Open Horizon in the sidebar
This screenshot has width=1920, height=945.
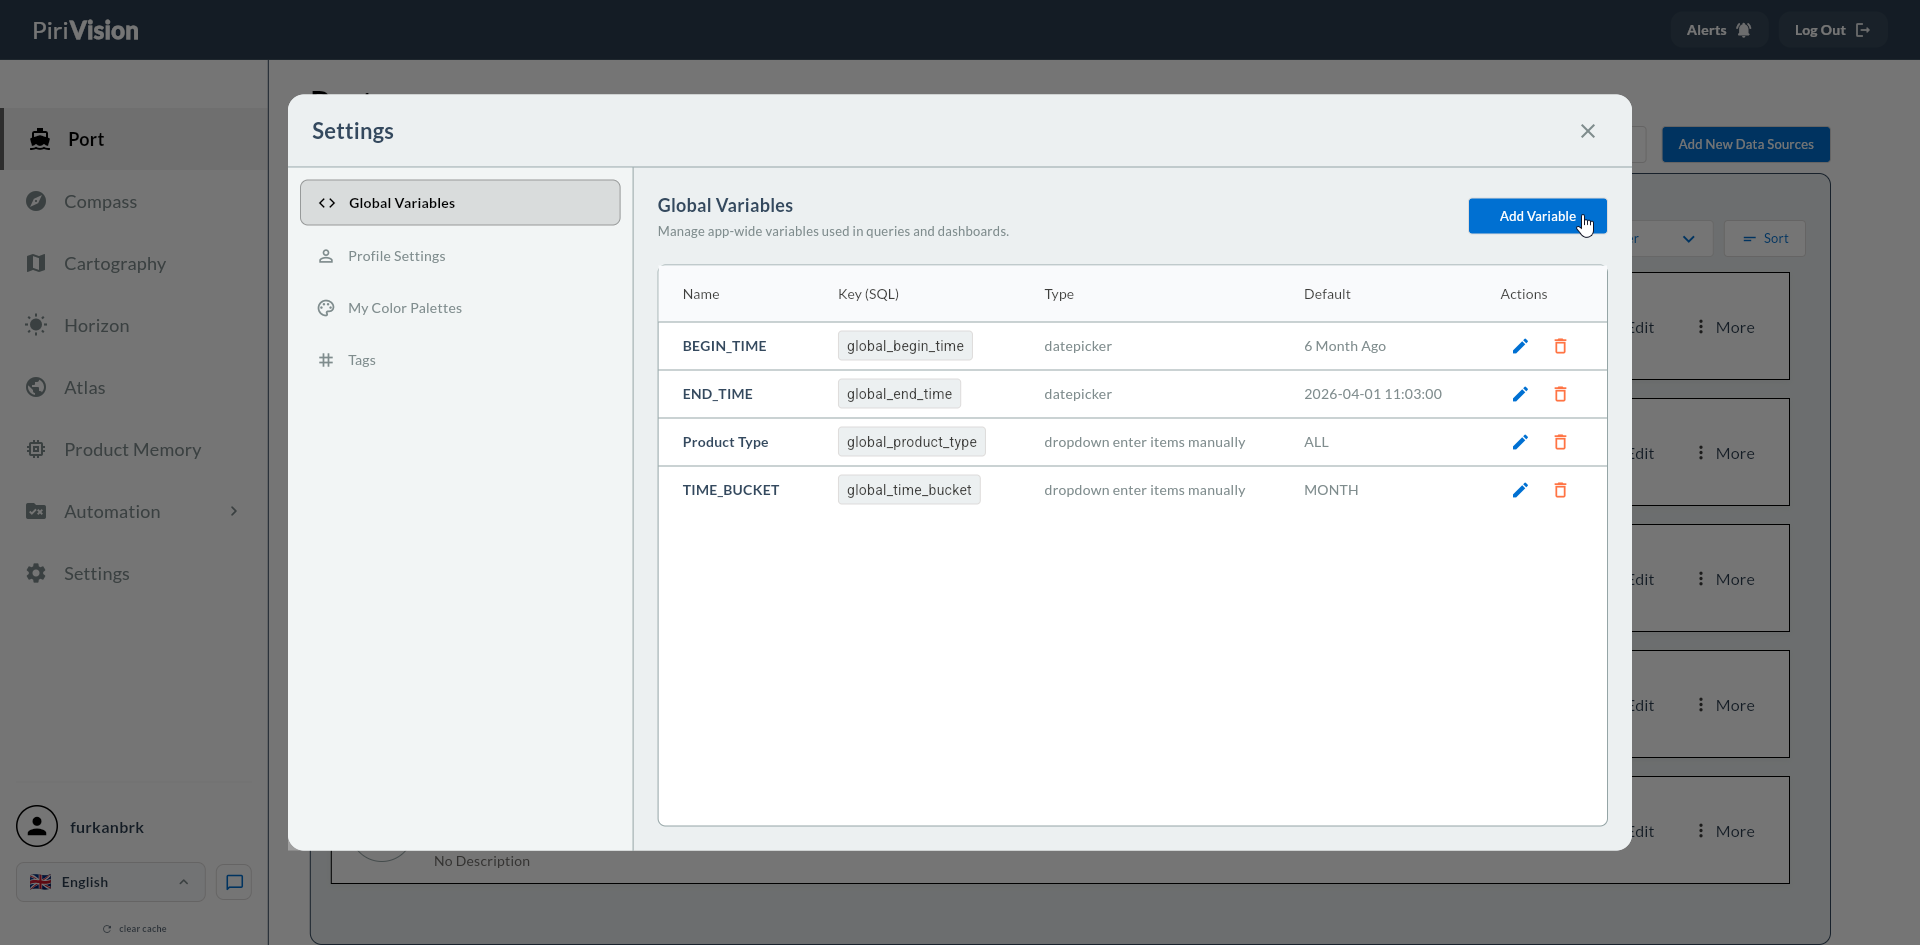(x=135, y=325)
